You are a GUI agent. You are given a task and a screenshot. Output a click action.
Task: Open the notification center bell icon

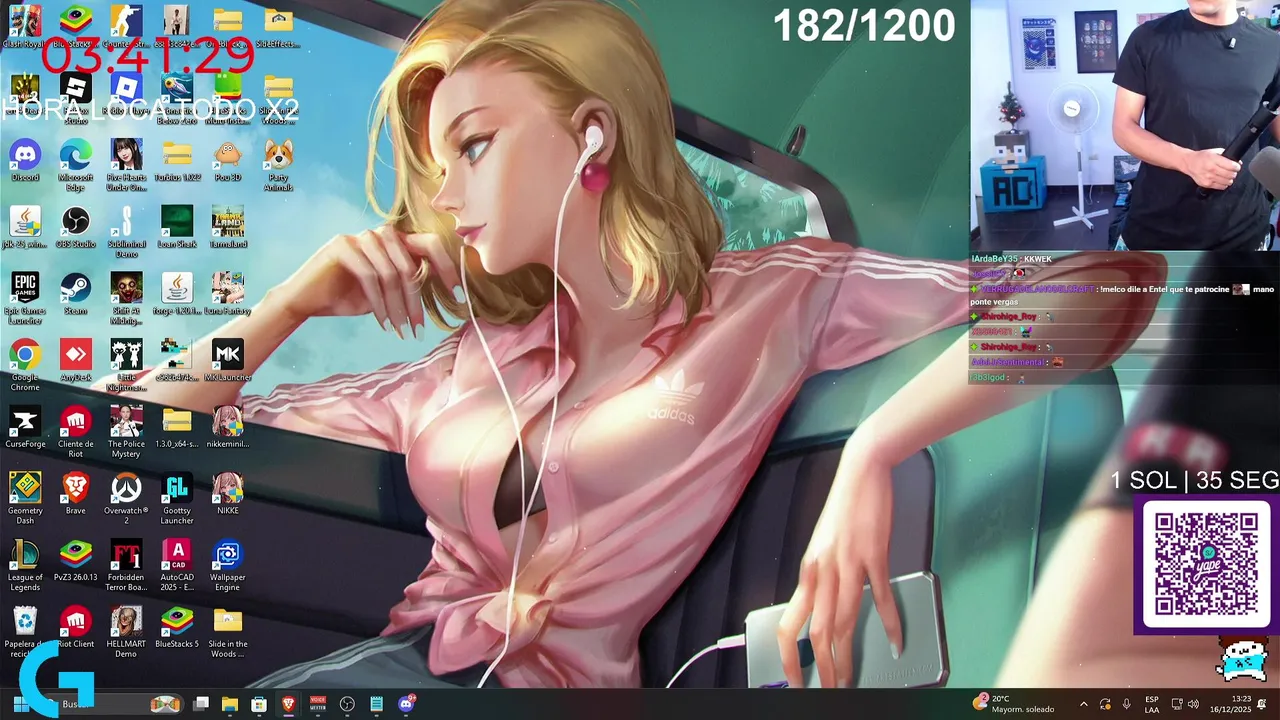pyautogui.click(x=1262, y=704)
